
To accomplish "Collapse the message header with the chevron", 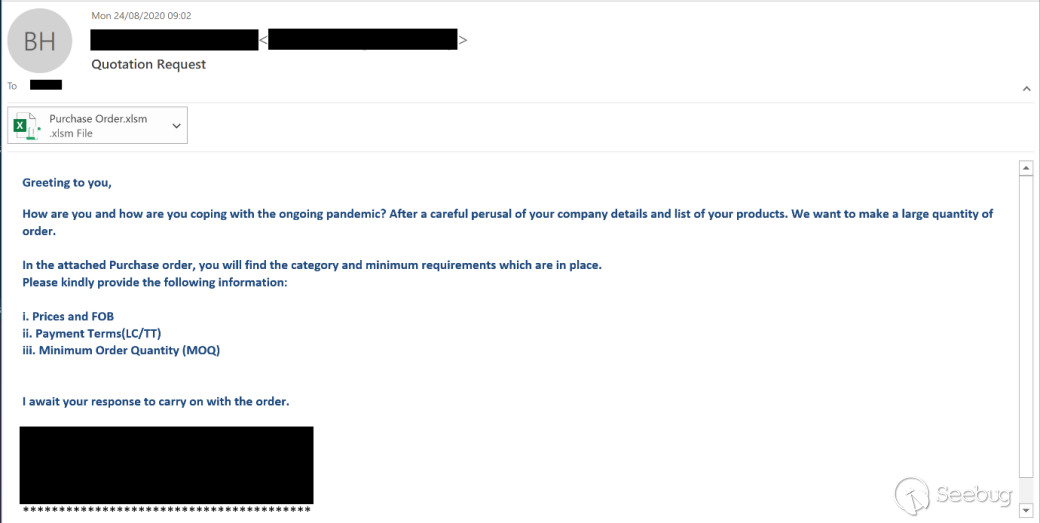I will click(x=1026, y=89).
